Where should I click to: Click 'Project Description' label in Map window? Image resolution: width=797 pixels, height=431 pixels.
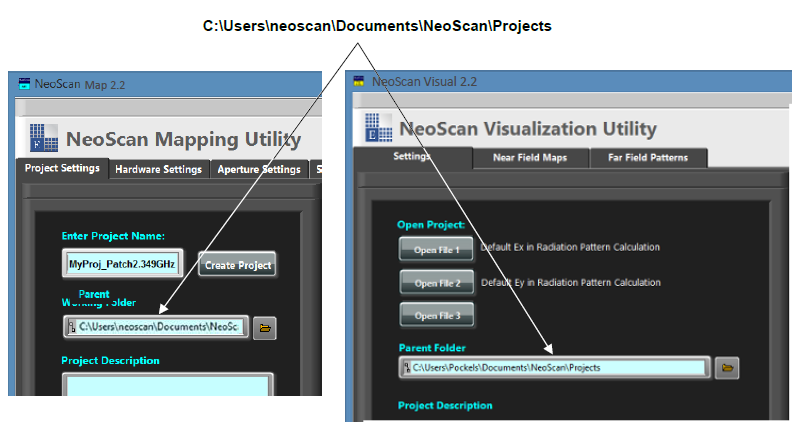110,360
